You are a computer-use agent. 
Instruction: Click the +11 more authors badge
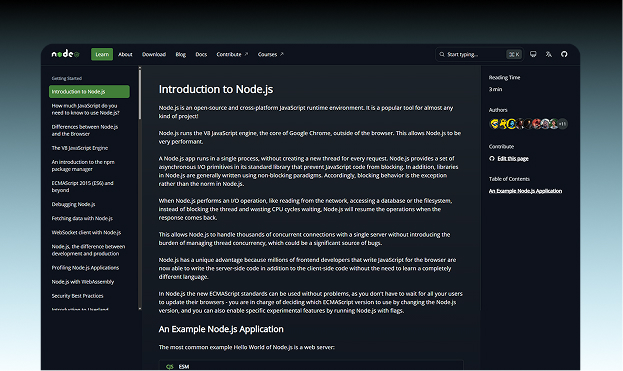pyautogui.click(x=563, y=124)
